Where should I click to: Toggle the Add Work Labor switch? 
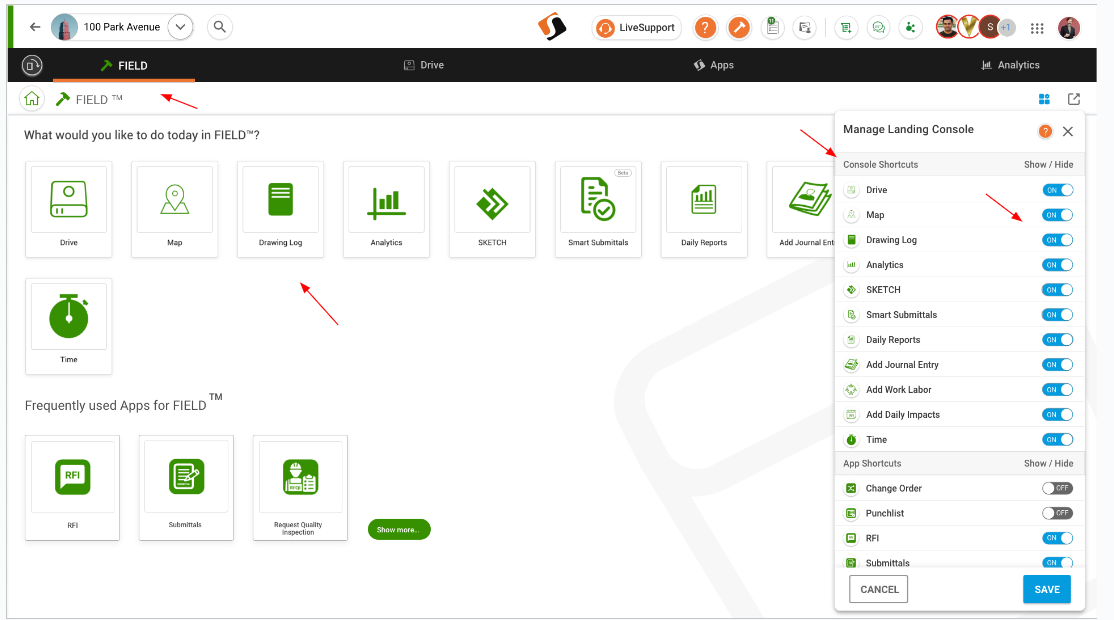pyautogui.click(x=1057, y=389)
